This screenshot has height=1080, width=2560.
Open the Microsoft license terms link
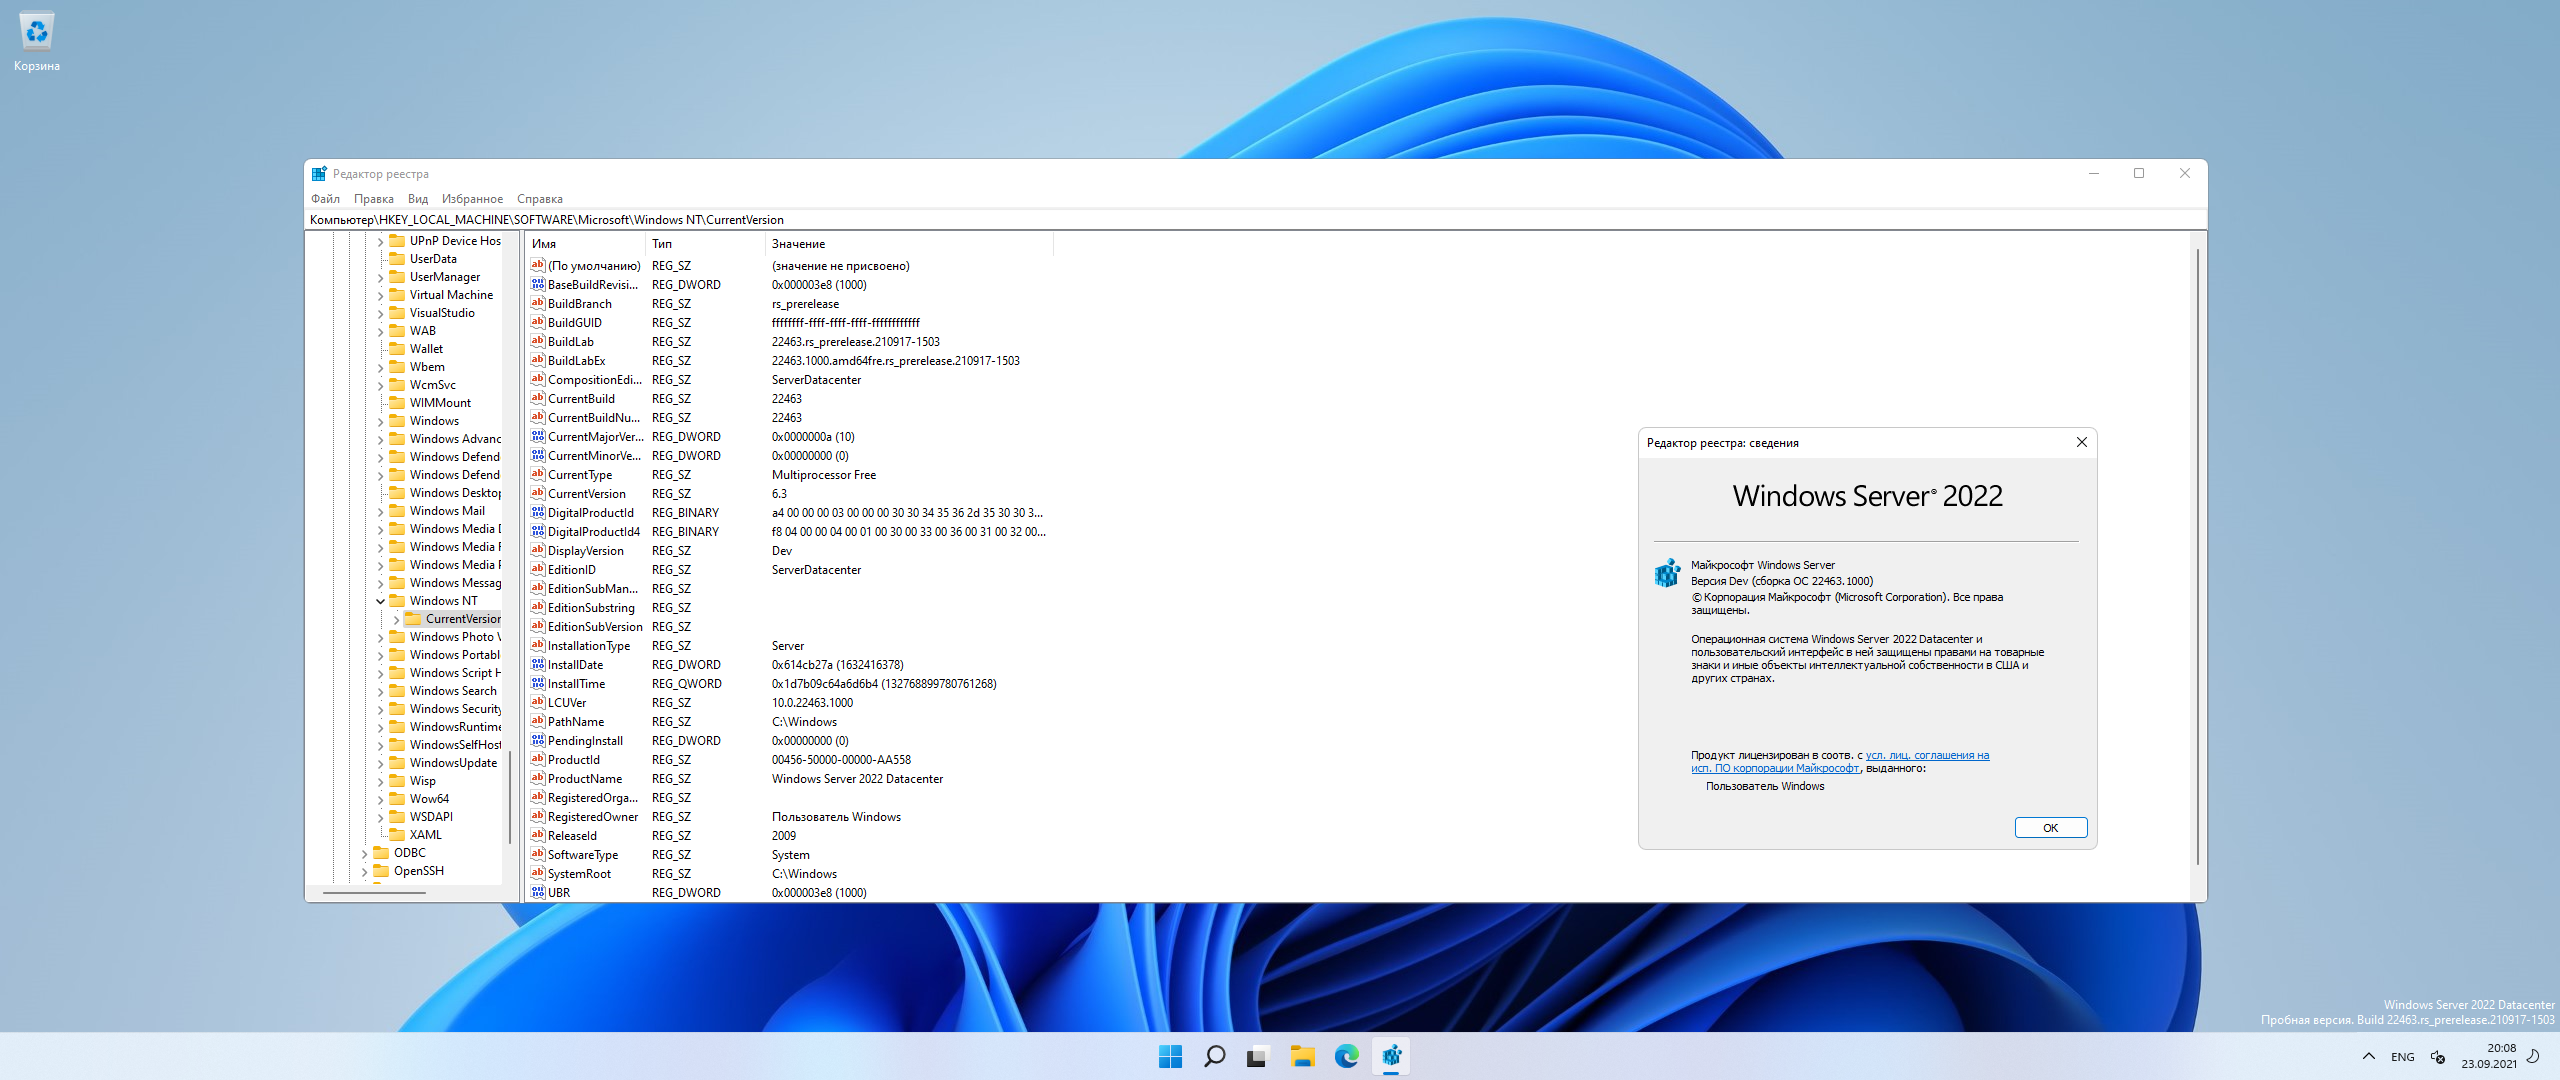click(1840, 762)
